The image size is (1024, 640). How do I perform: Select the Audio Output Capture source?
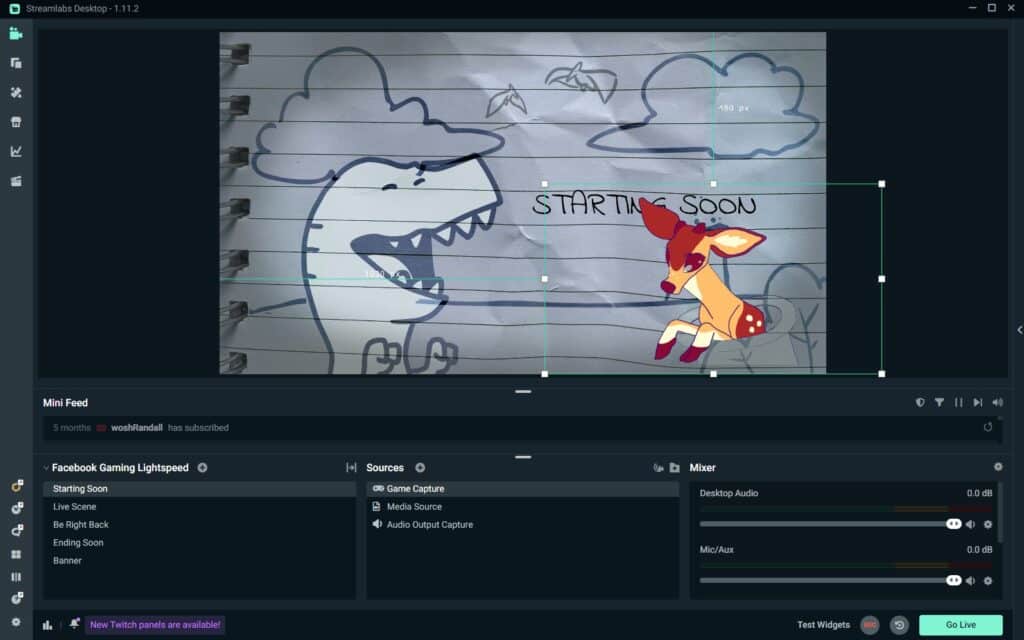tap(522, 524)
